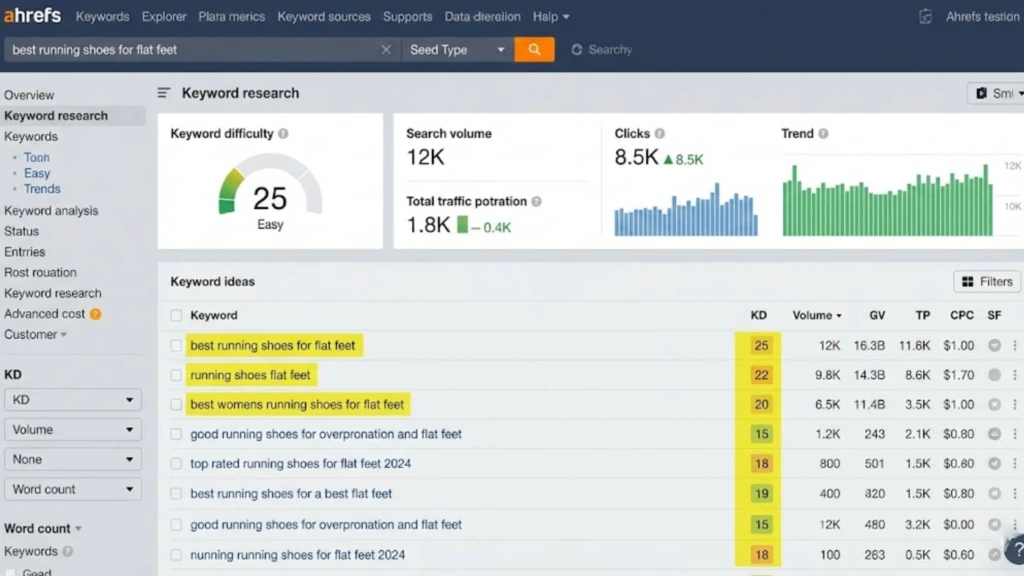The height and width of the screenshot is (576, 1024).
Task: Switch to the Explorer menu item
Action: click(163, 16)
